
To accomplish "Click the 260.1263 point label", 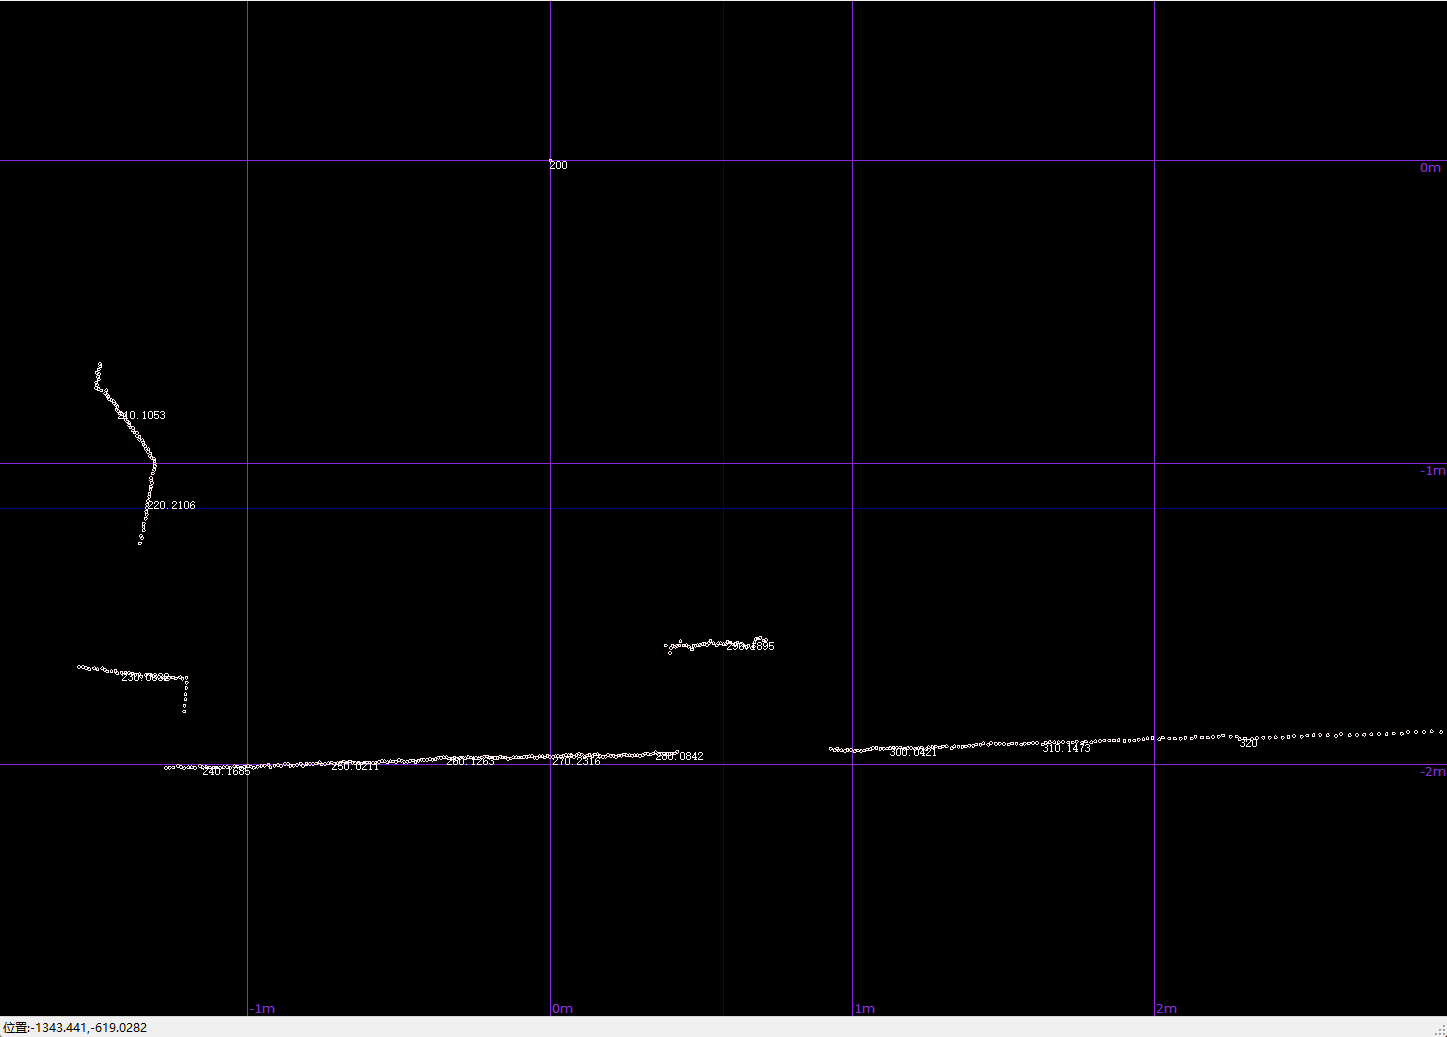I will point(471,761).
